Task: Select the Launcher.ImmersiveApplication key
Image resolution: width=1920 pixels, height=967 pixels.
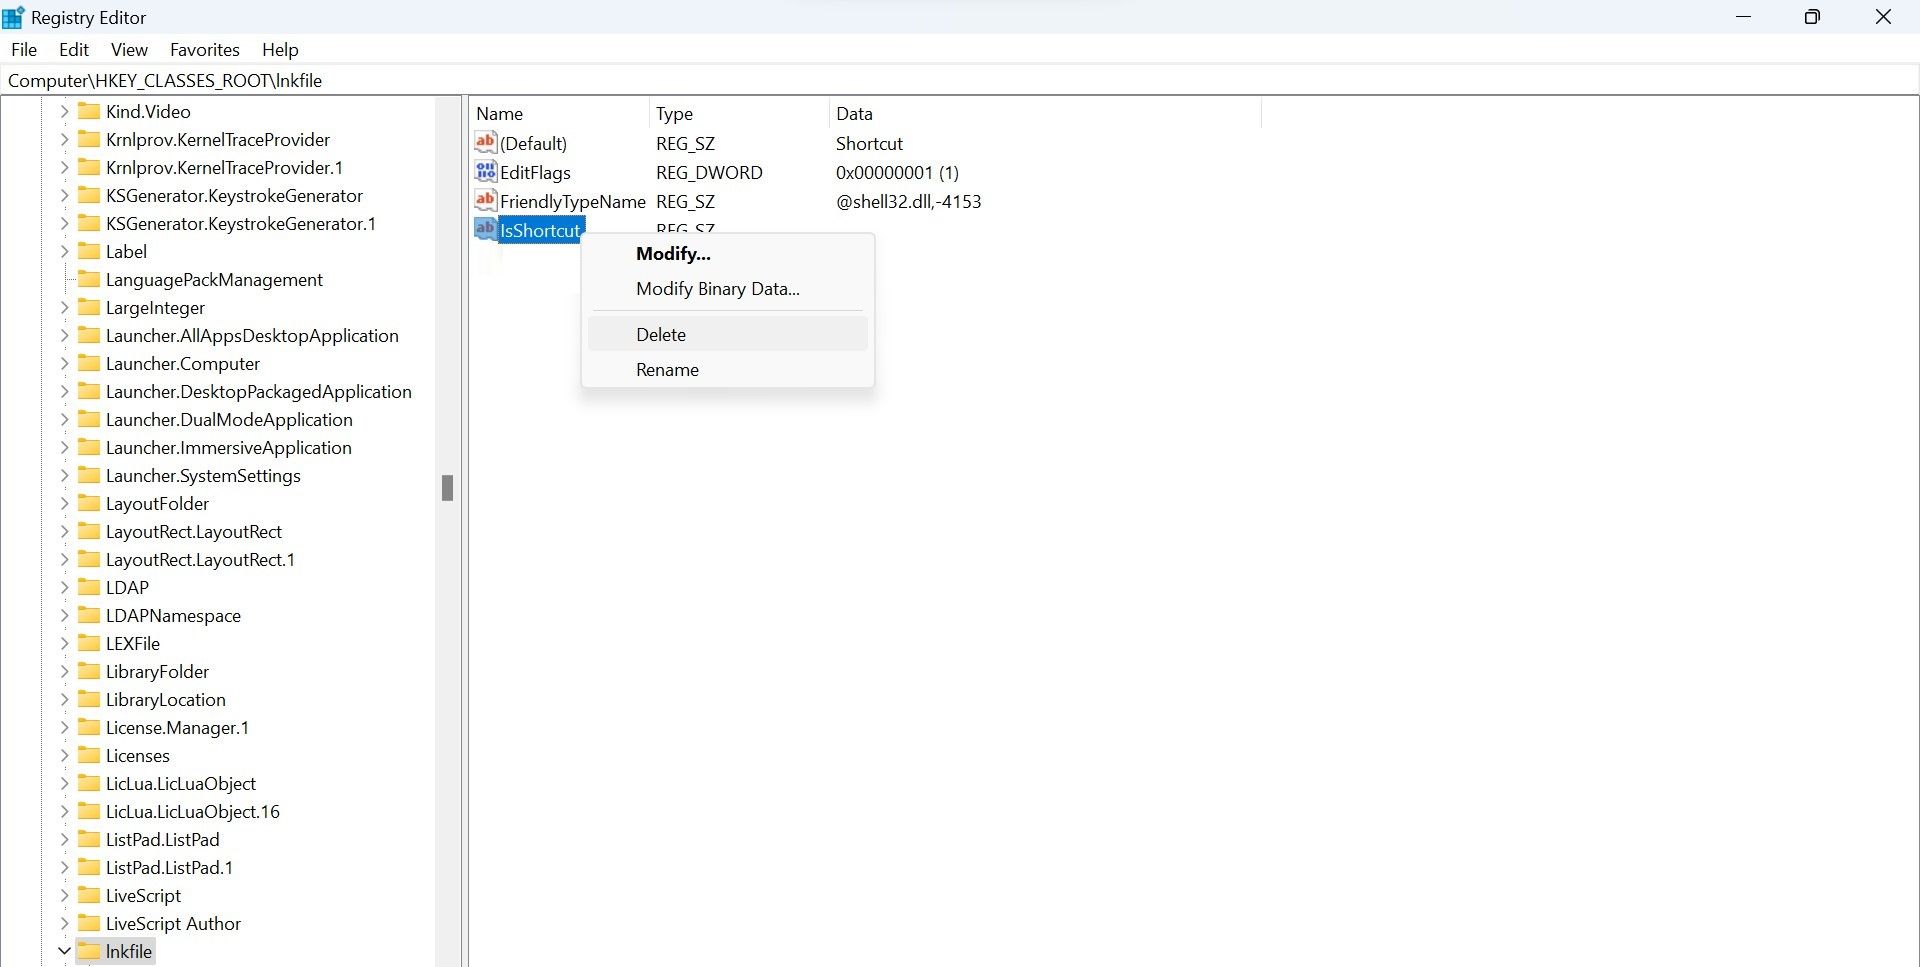Action: point(228,447)
